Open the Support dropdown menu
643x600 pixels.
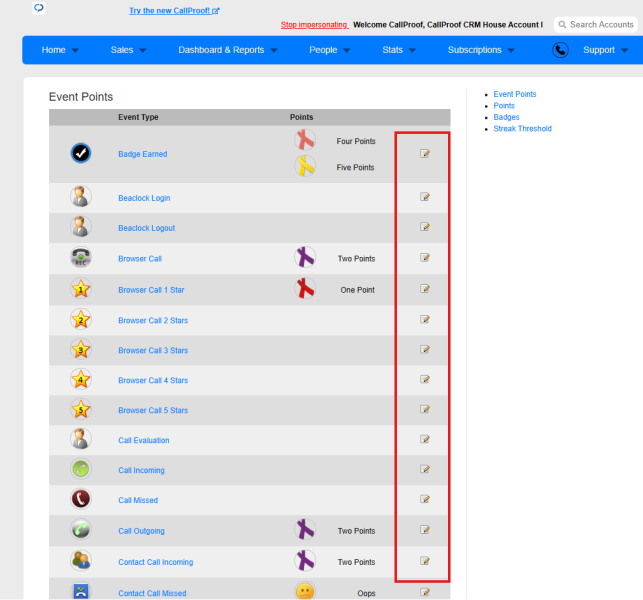(x=605, y=50)
